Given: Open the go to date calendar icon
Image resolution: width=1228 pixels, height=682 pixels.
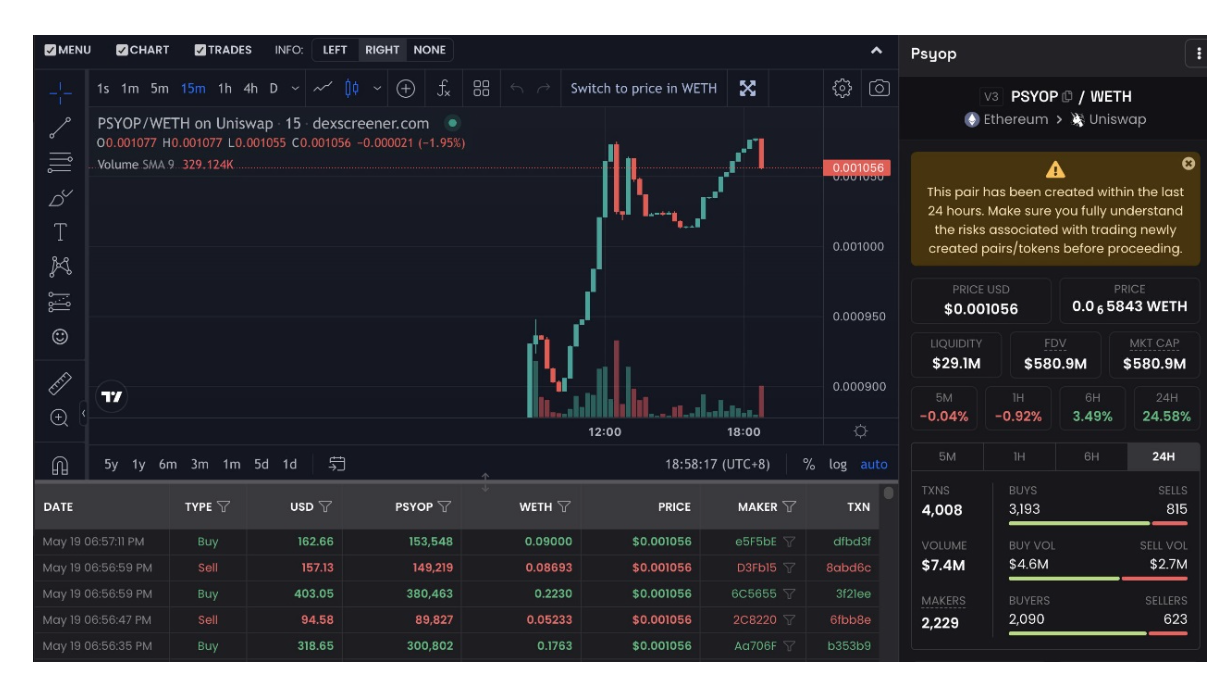Looking at the screenshot, I should point(337,464).
